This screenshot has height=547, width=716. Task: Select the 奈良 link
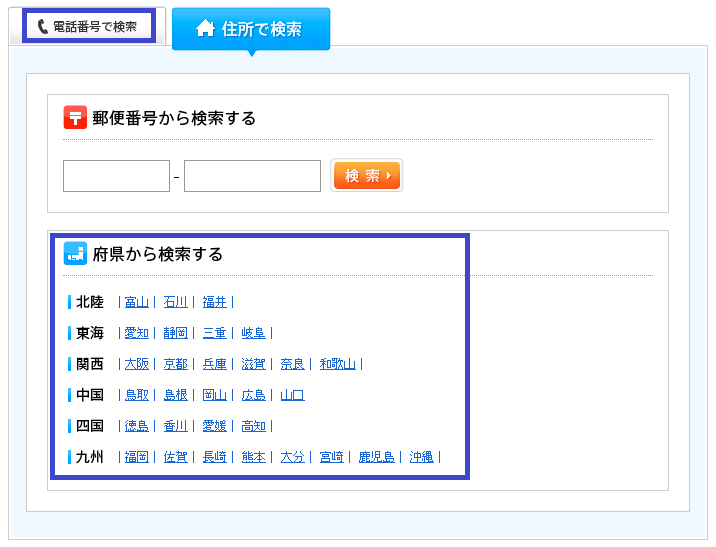coord(292,364)
